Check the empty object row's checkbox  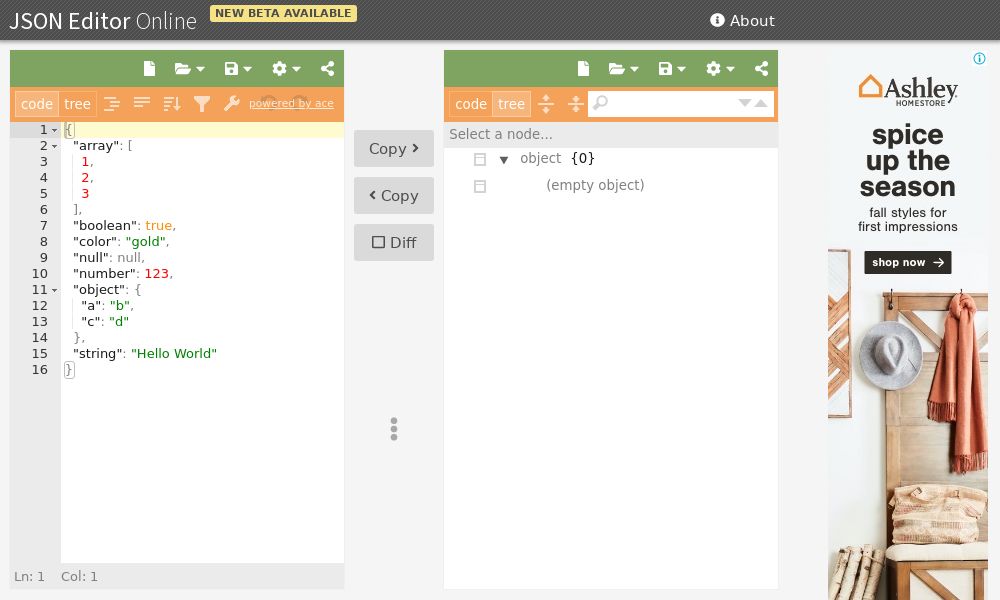[480, 185]
